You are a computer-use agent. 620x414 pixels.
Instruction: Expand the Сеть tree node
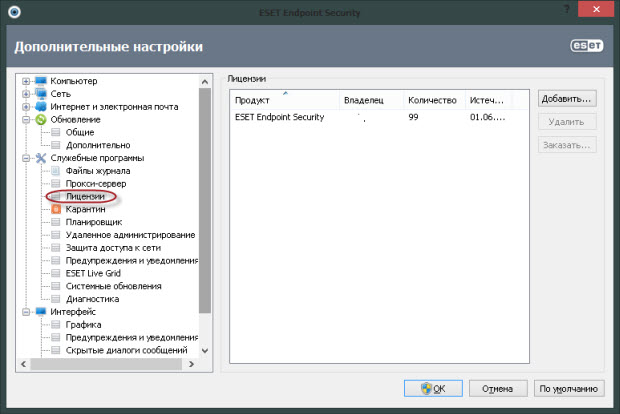point(26,94)
